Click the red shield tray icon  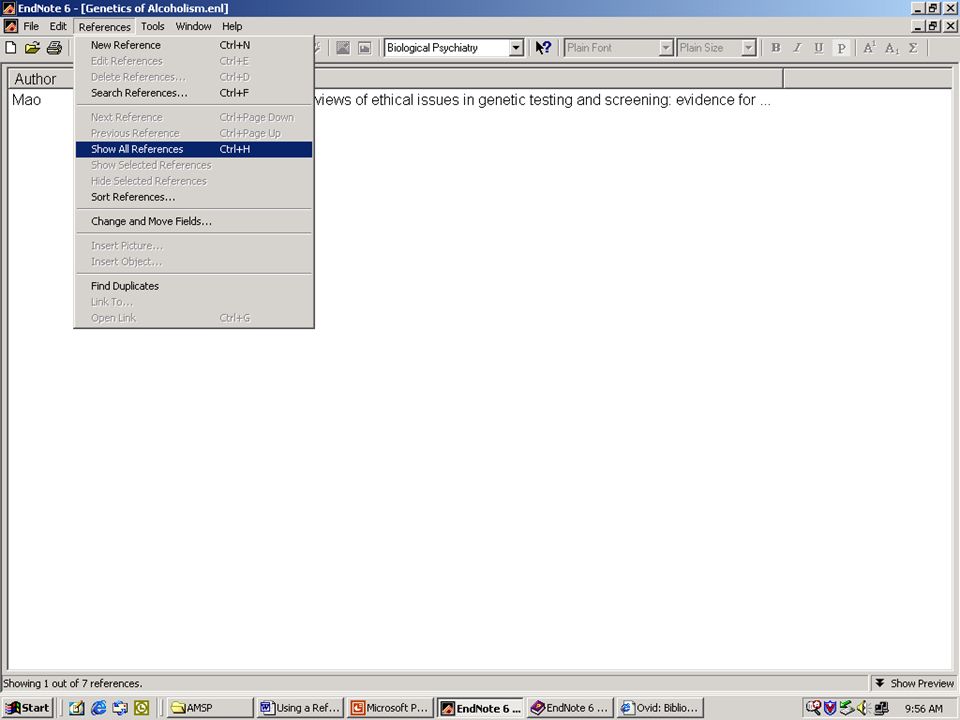coord(830,708)
